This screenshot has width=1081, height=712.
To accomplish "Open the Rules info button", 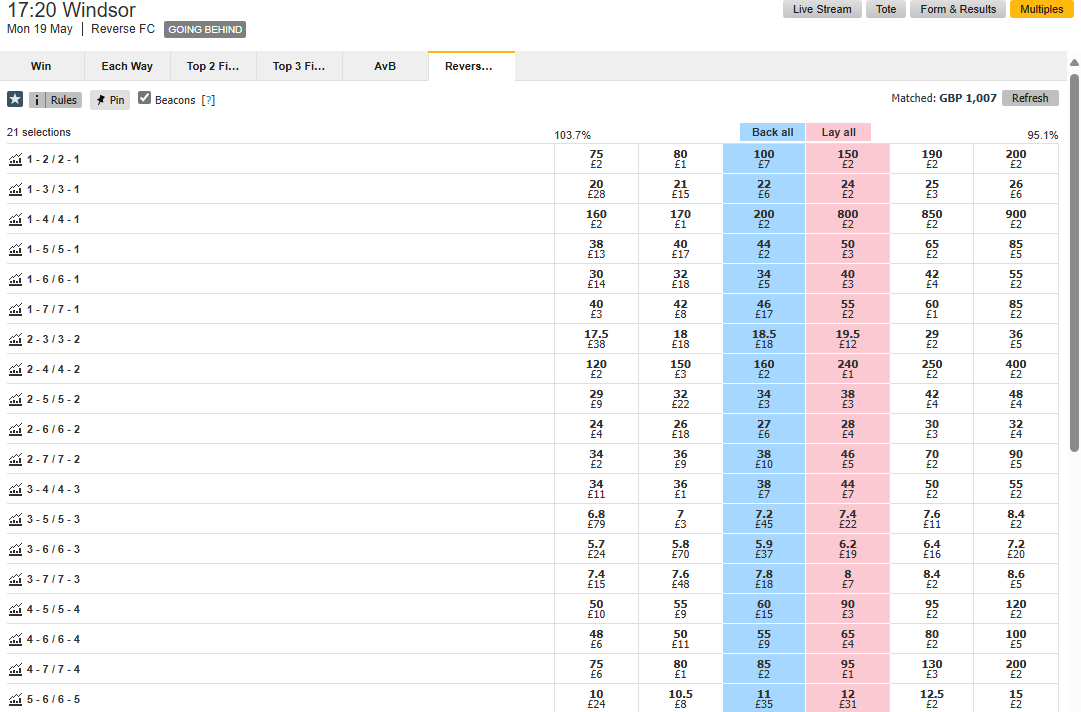I will pyautogui.click(x=55, y=100).
